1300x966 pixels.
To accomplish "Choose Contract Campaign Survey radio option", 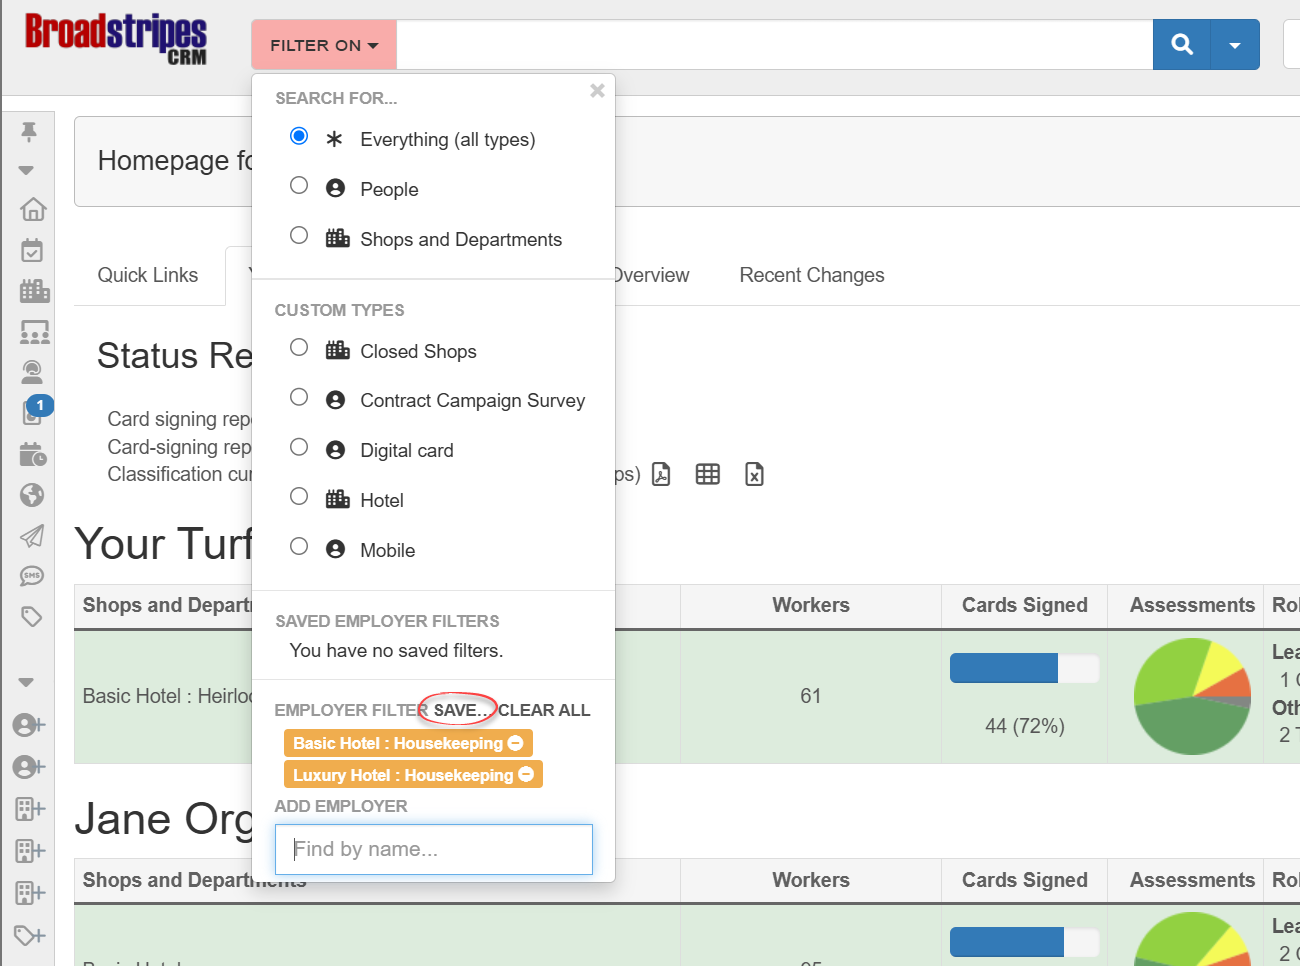I will point(299,397).
